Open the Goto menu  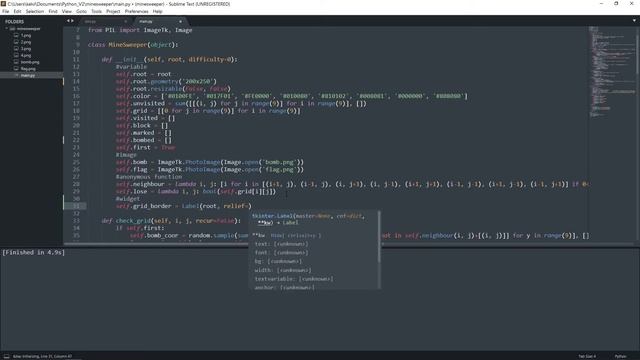point(81,11)
